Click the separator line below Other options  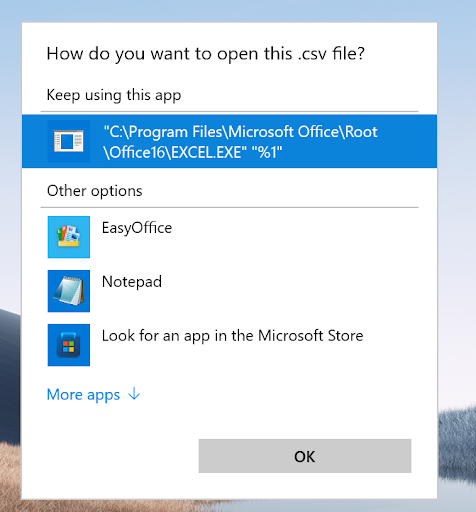pos(229,207)
